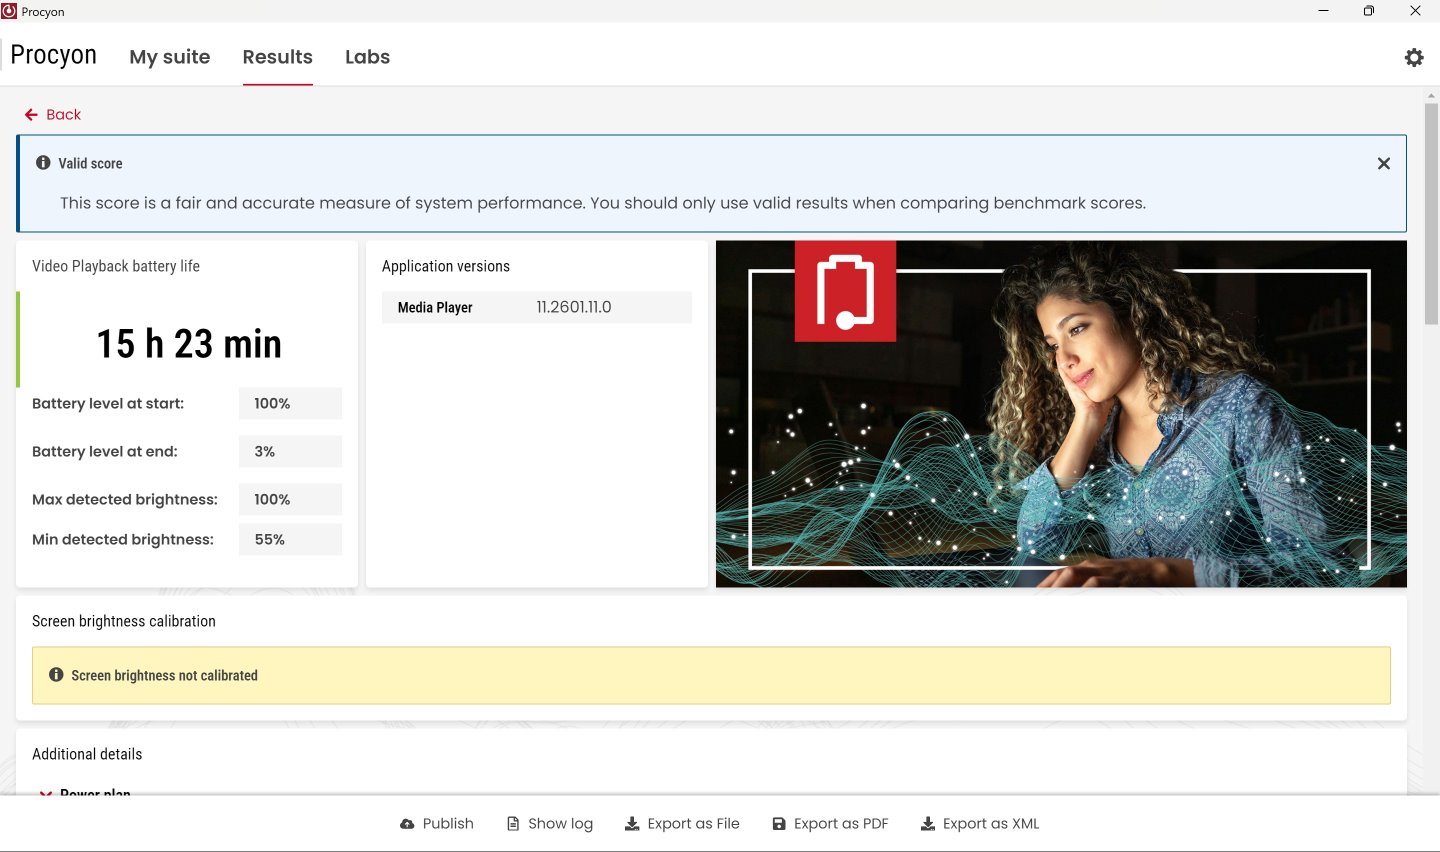
Task: Click the Procyon title heading
Action: (x=54, y=55)
